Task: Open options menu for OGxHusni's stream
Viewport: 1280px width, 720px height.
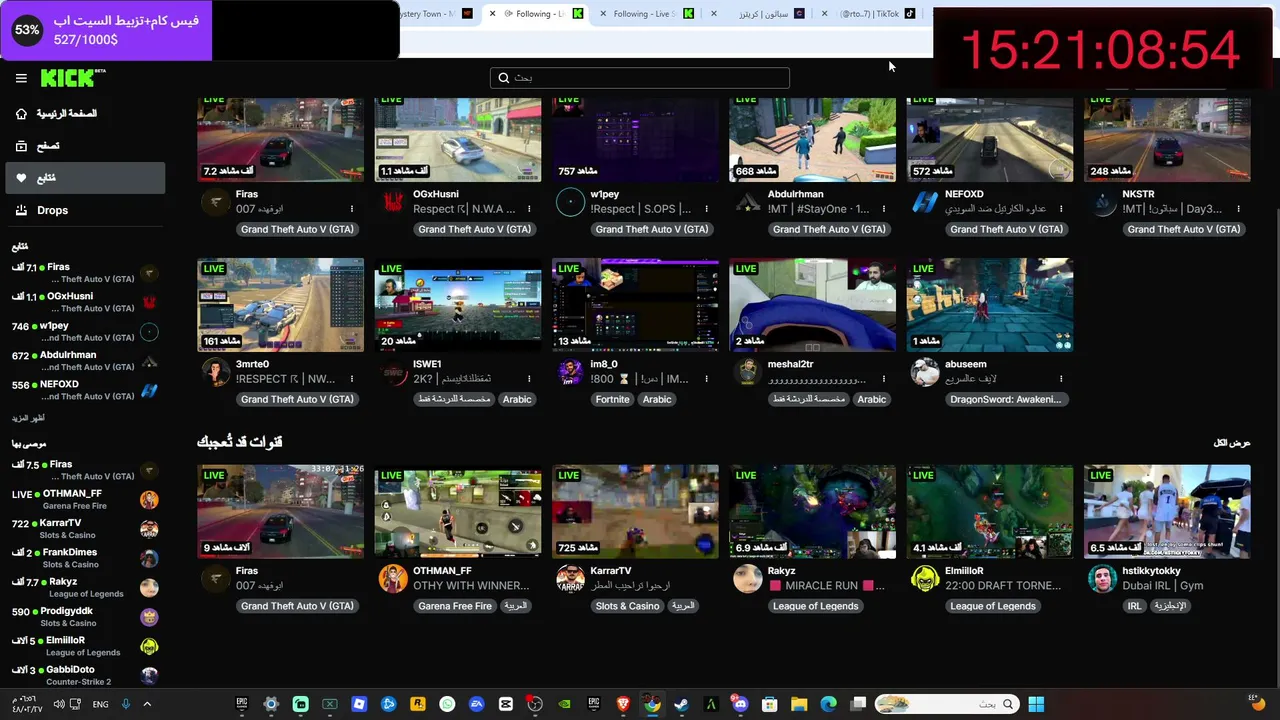Action: [x=529, y=209]
